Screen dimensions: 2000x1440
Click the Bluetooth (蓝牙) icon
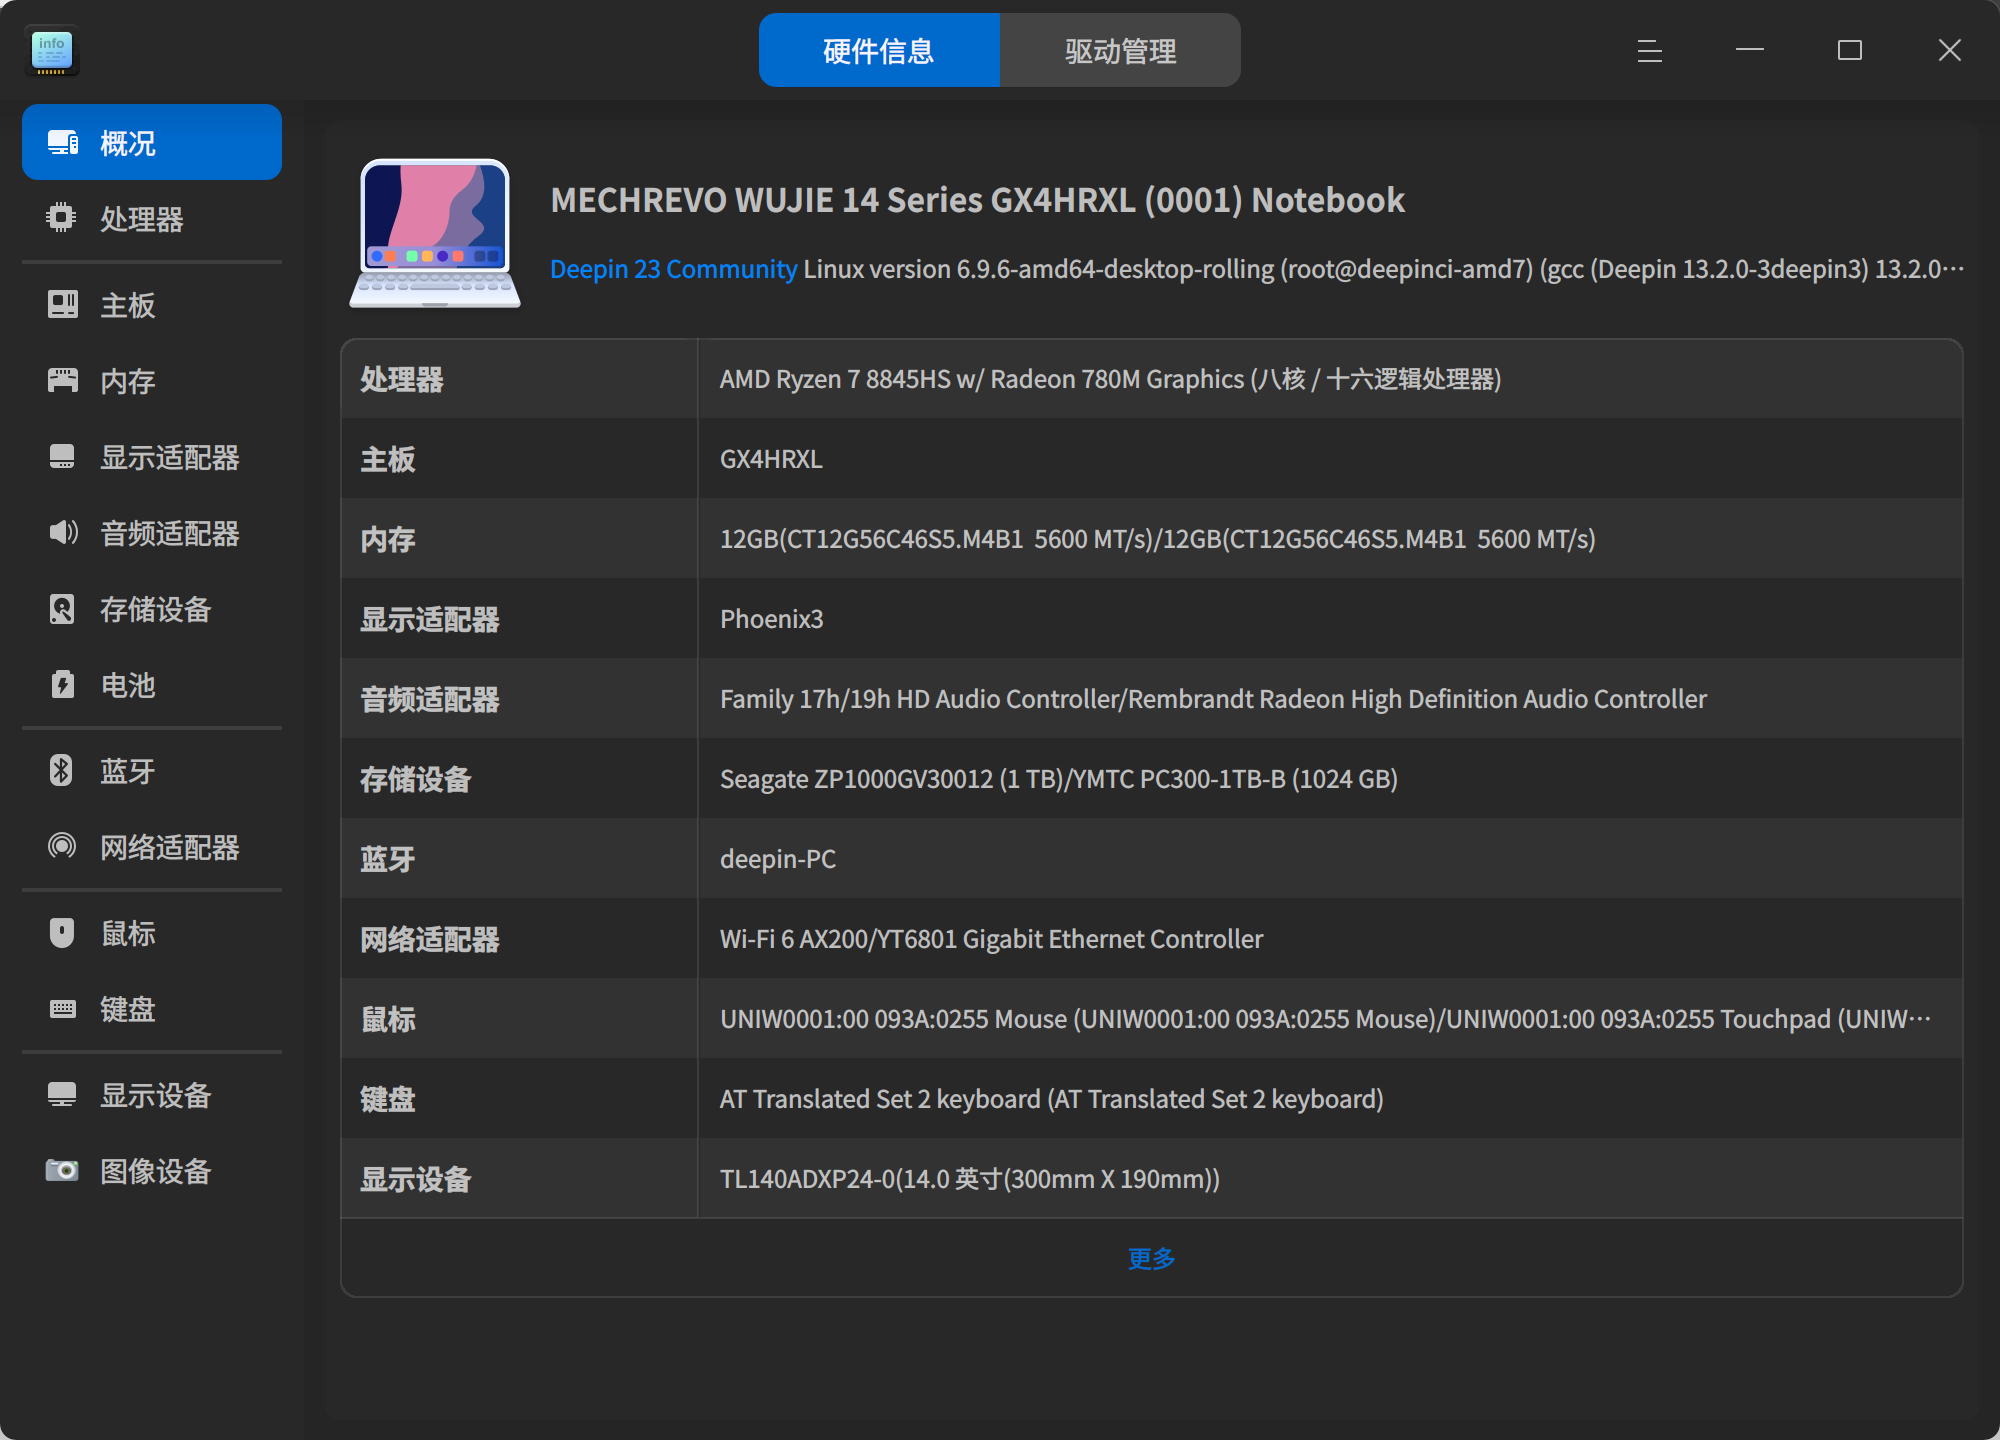coord(61,770)
